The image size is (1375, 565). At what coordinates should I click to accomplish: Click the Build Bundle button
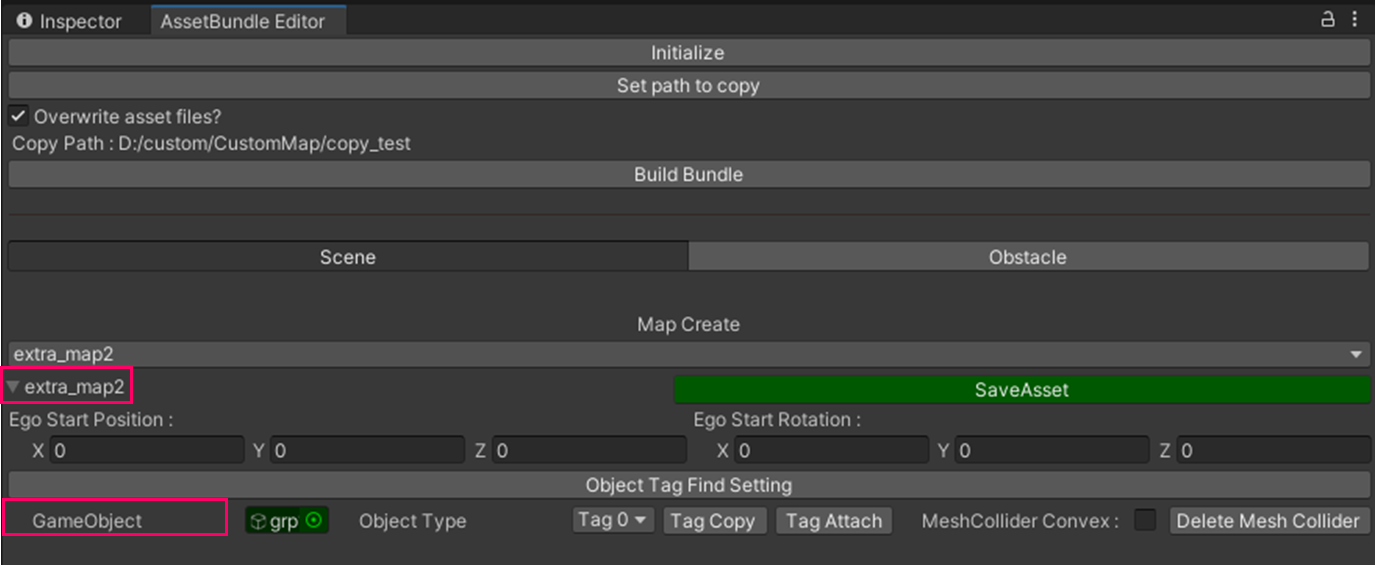click(687, 174)
